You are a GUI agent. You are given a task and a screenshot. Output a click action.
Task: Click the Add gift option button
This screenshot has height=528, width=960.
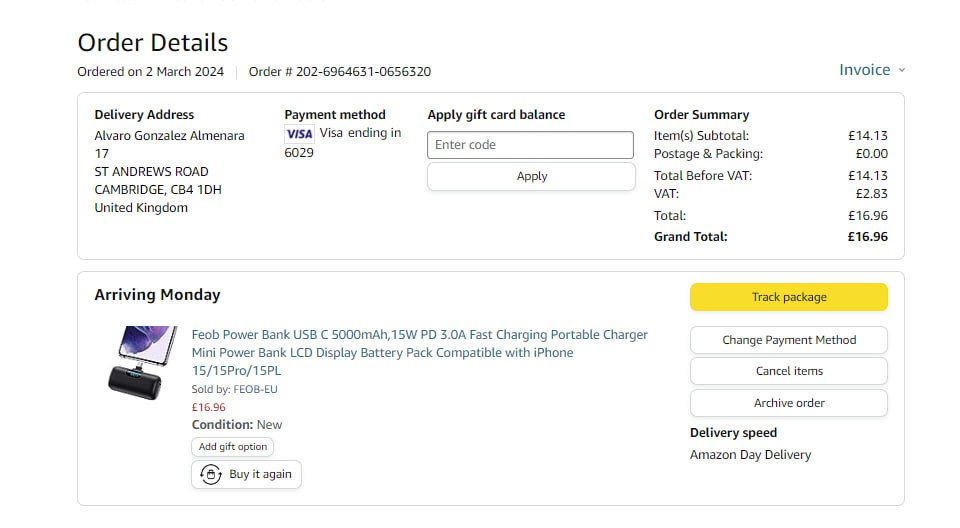tap(233, 447)
